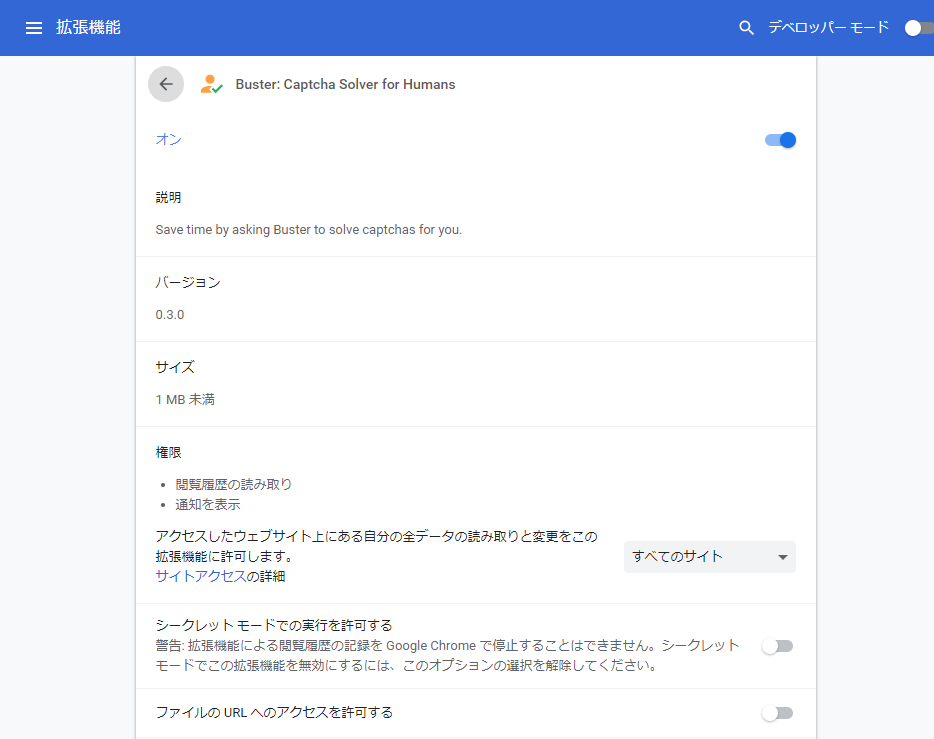934x739 pixels.
Task: Select the version number 0.3.0
Action: click(x=170, y=315)
